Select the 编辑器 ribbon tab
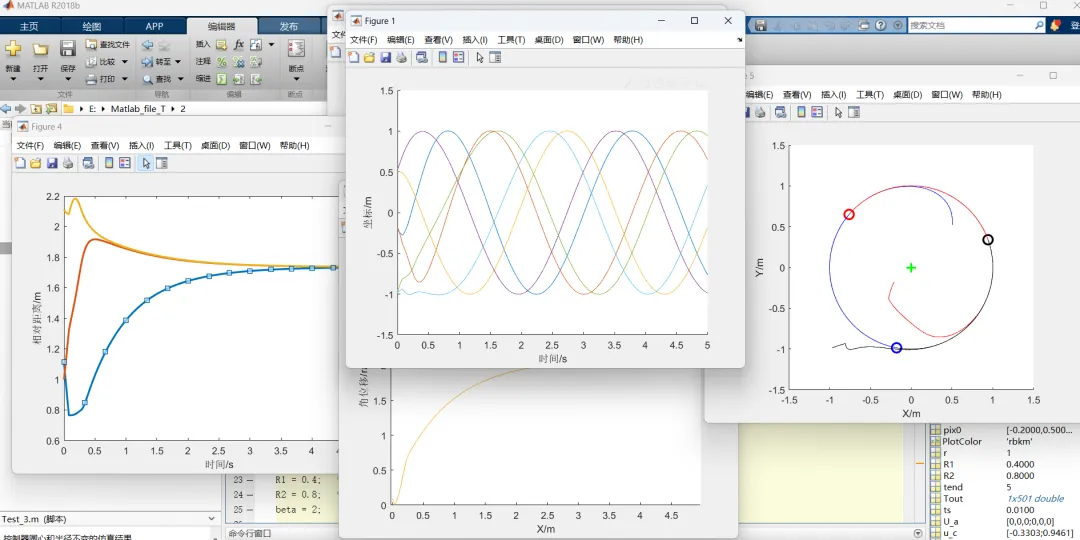This screenshot has width=1080, height=540. point(222,27)
